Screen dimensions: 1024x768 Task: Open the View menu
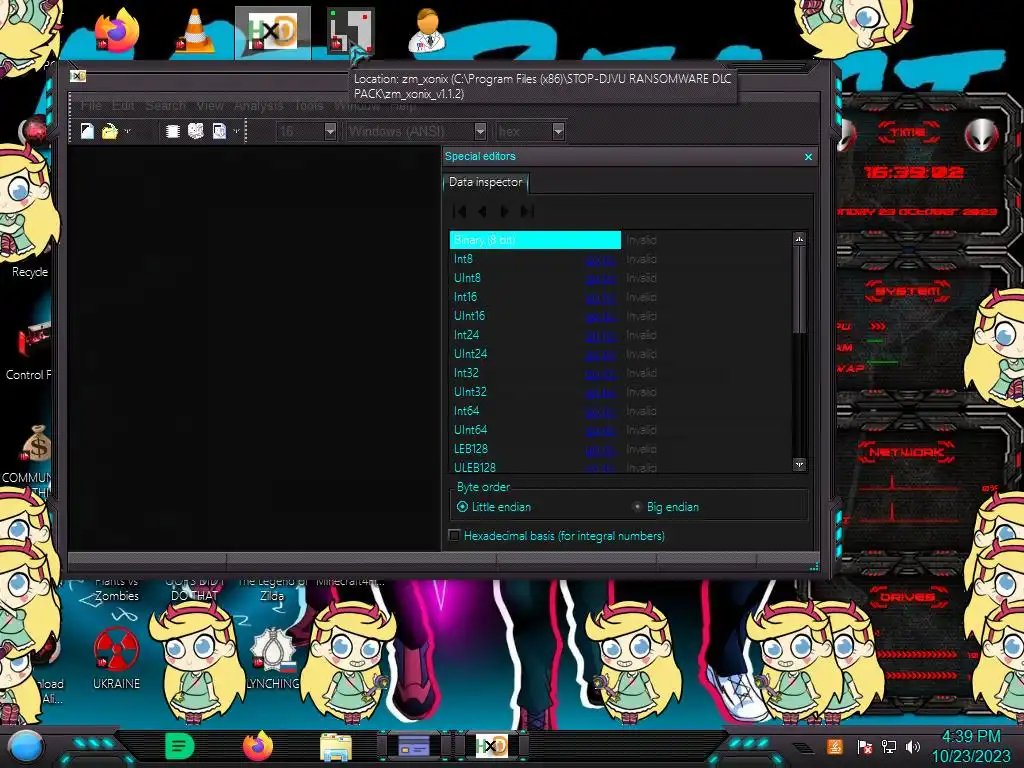click(210, 105)
